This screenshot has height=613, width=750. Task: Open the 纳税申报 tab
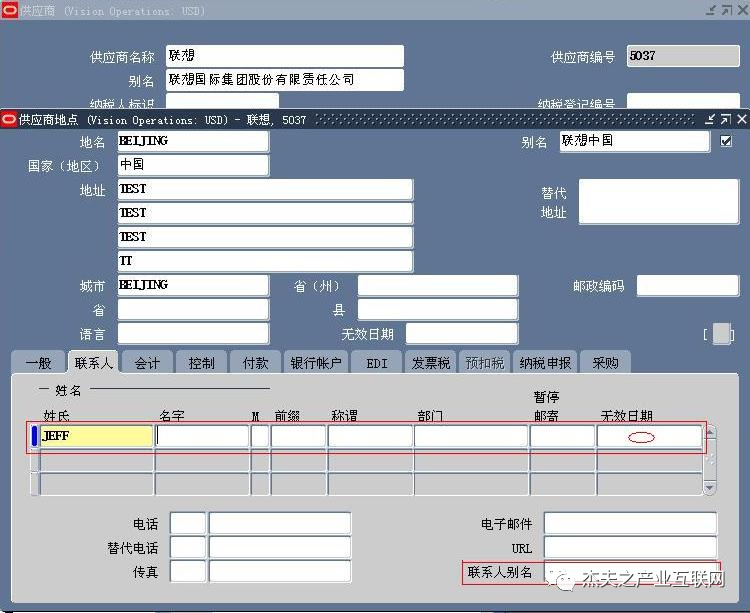click(x=545, y=363)
